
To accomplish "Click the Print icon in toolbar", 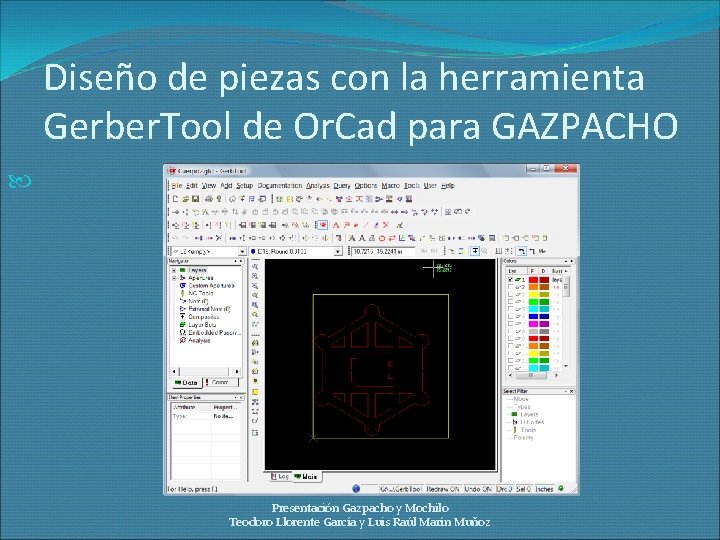I will click(x=209, y=199).
